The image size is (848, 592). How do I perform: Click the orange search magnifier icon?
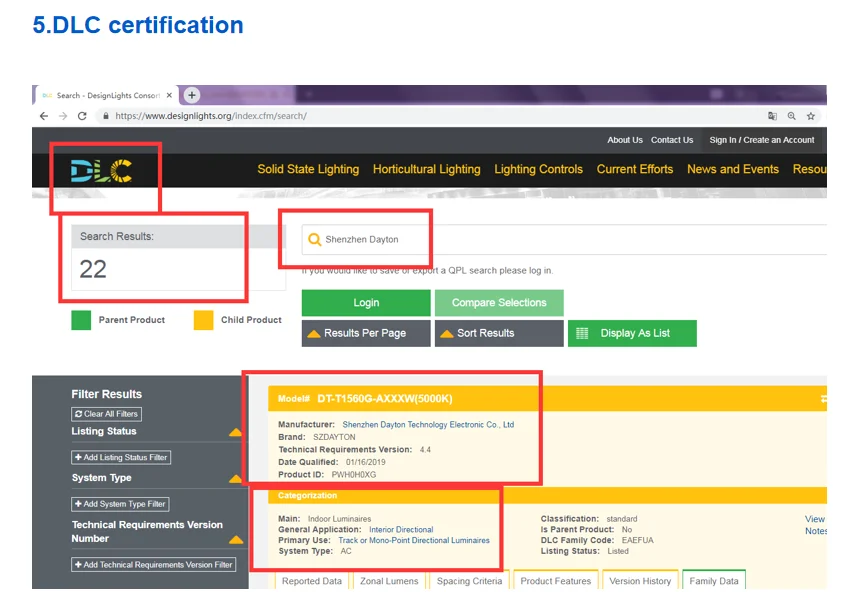314,240
